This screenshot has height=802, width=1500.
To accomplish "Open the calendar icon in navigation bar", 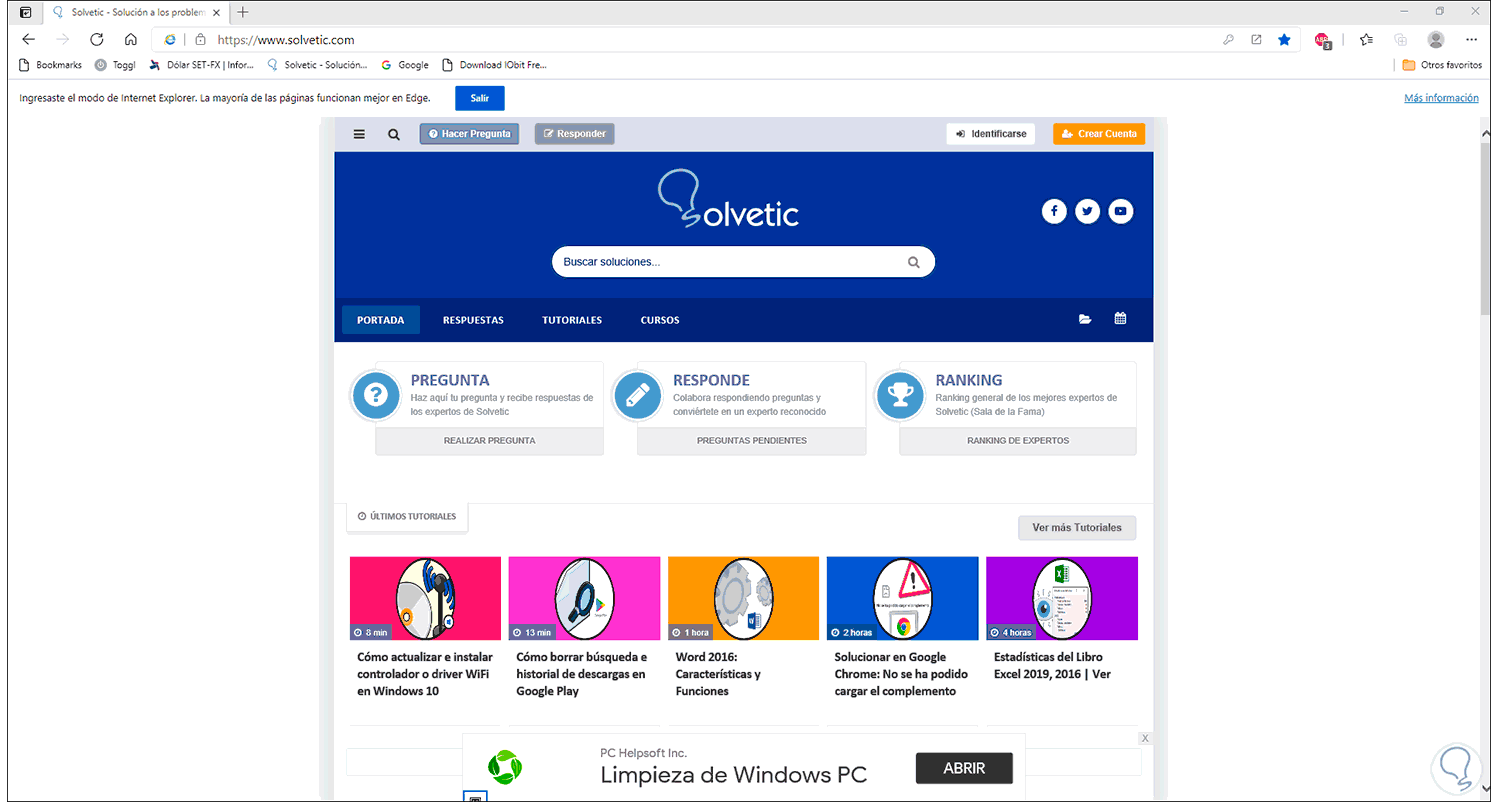I will [x=1120, y=320].
